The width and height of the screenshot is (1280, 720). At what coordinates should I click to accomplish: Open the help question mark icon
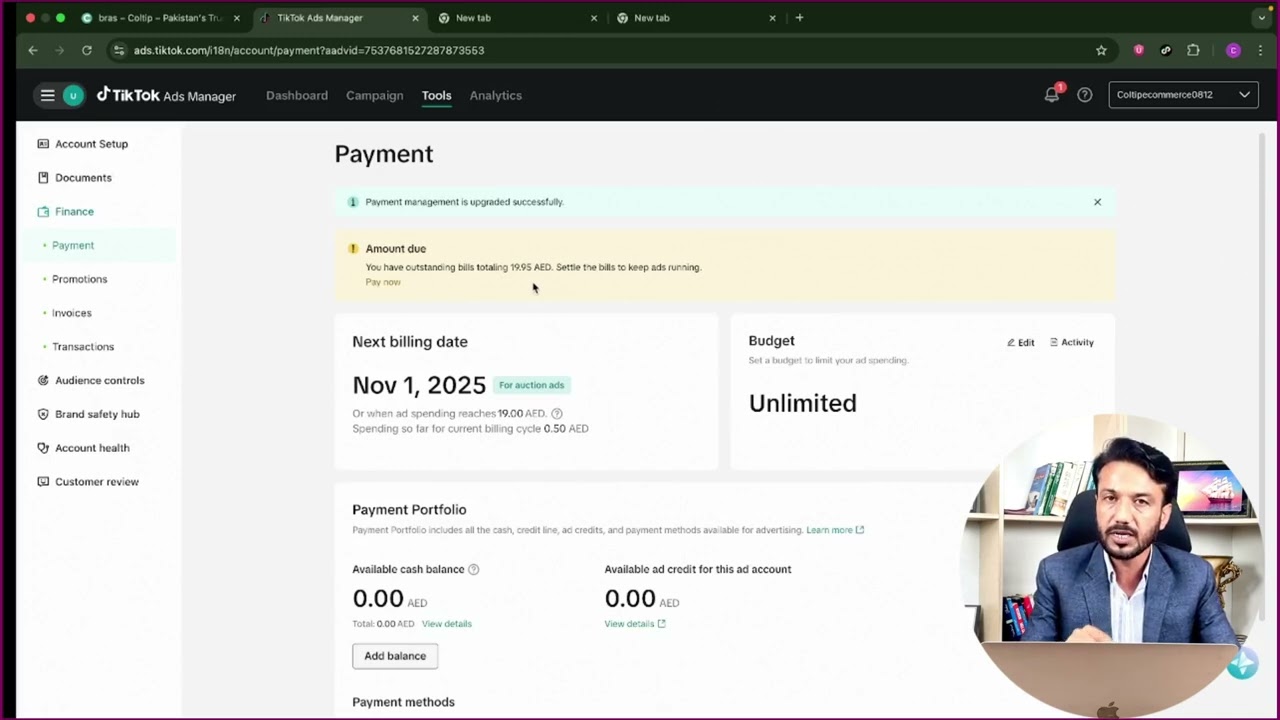click(x=1084, y=95)
